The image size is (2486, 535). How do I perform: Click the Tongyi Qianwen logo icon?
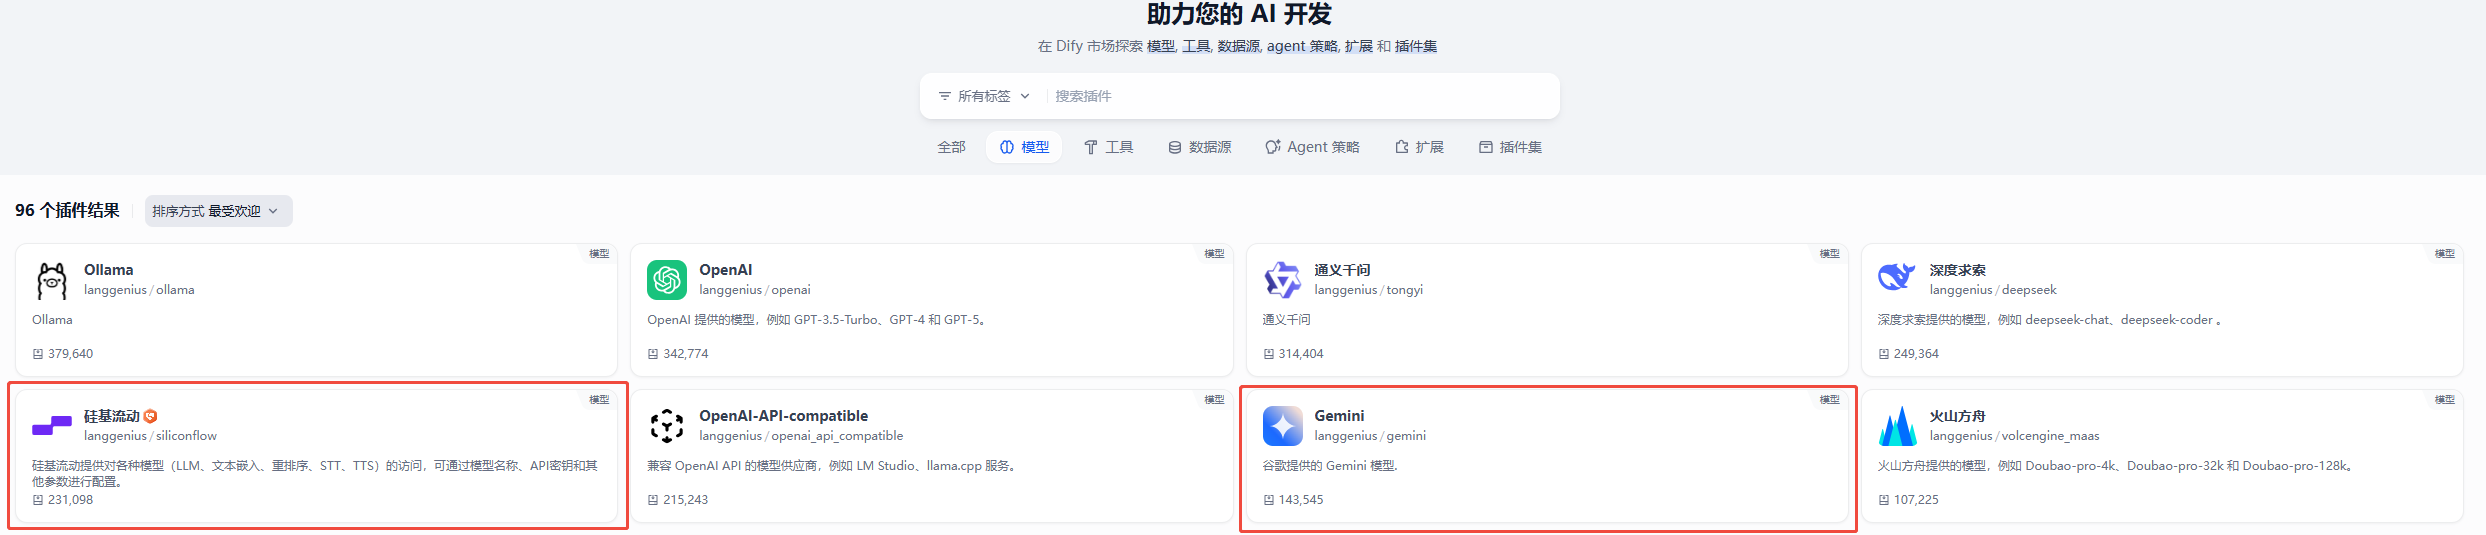[1282, 280]
